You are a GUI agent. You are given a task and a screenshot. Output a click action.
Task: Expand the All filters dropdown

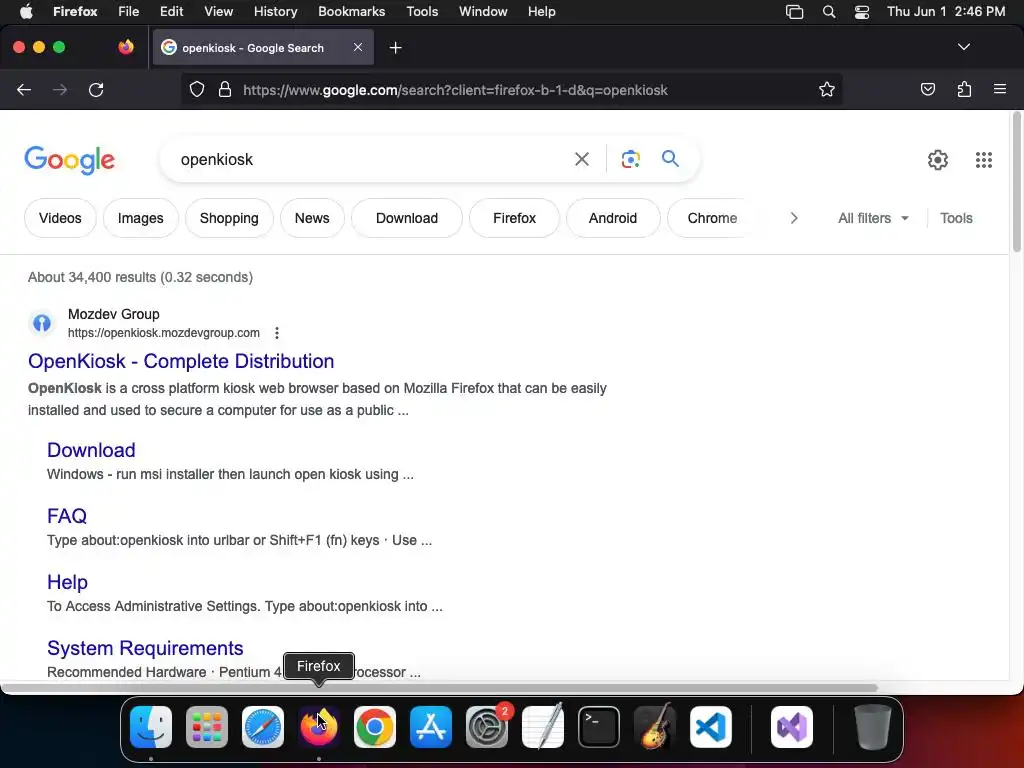[873, 218]
